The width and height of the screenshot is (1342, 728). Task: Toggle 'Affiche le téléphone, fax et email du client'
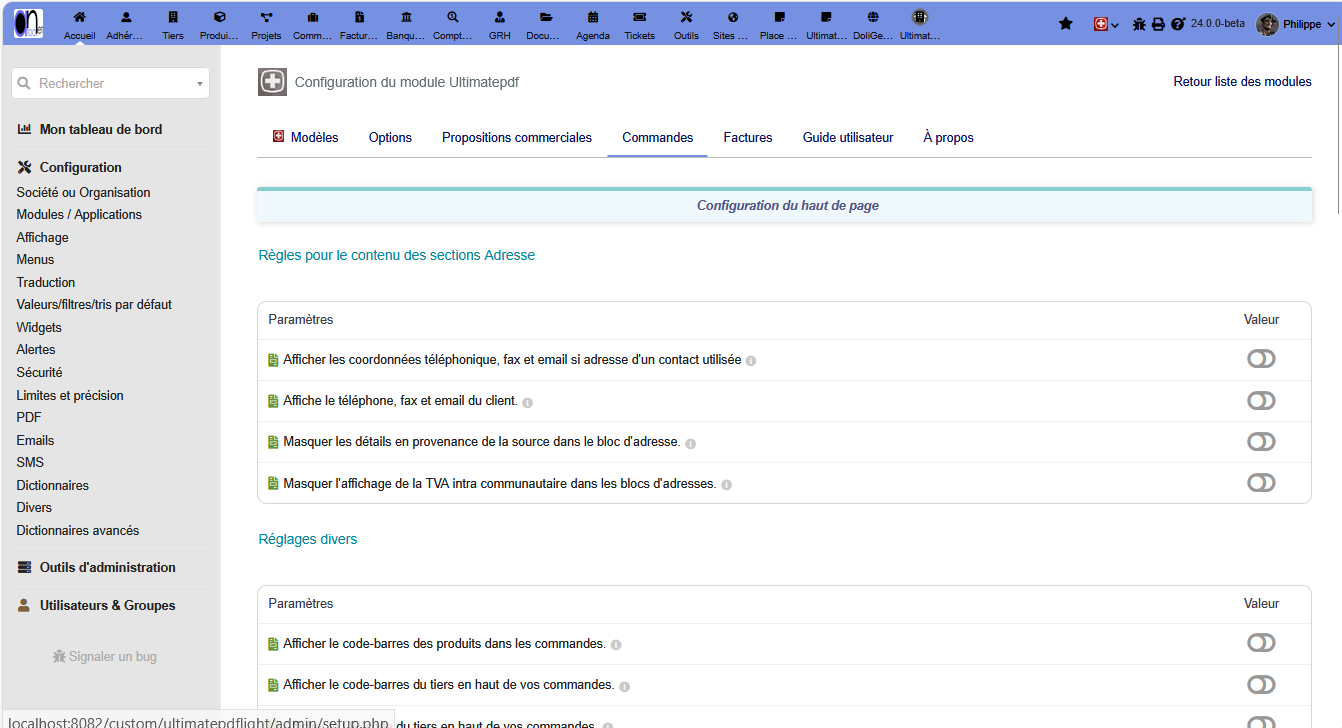tap(1261, 400)
